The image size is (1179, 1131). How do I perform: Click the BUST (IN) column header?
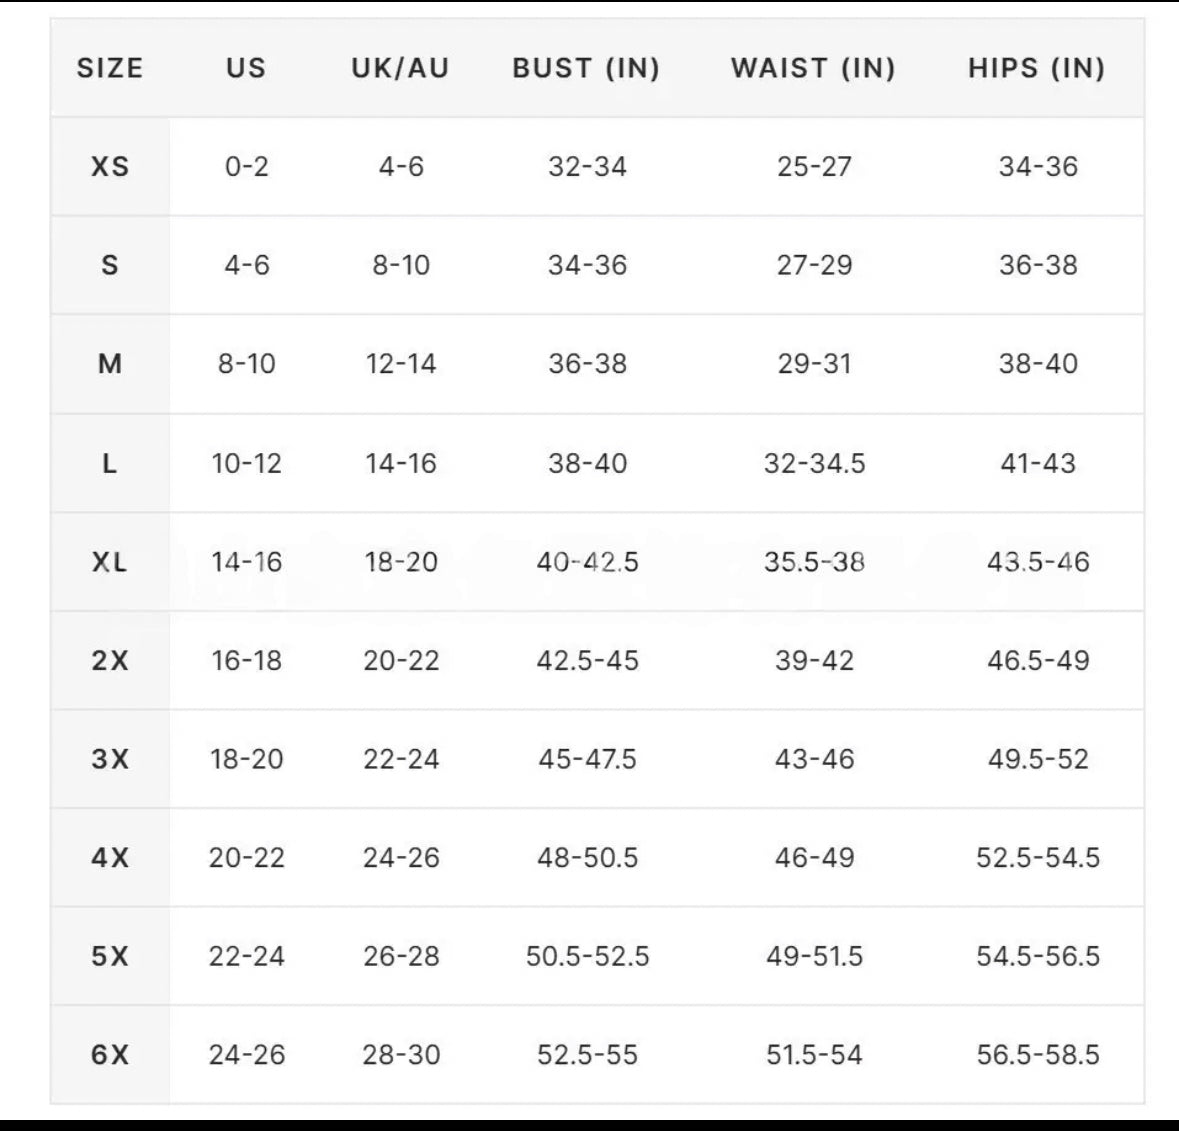tap(587, 68)
